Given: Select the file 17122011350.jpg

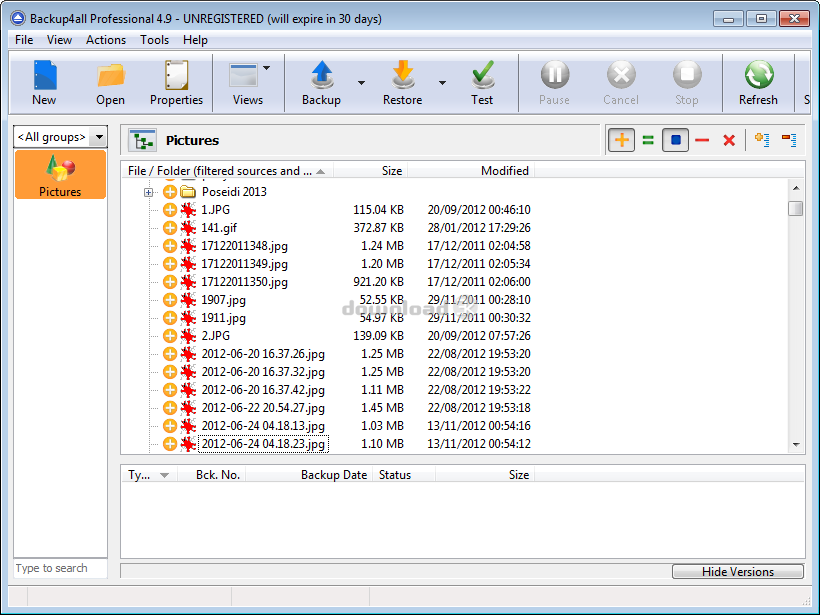Looking at the screenshot, I should coord(244,282).
